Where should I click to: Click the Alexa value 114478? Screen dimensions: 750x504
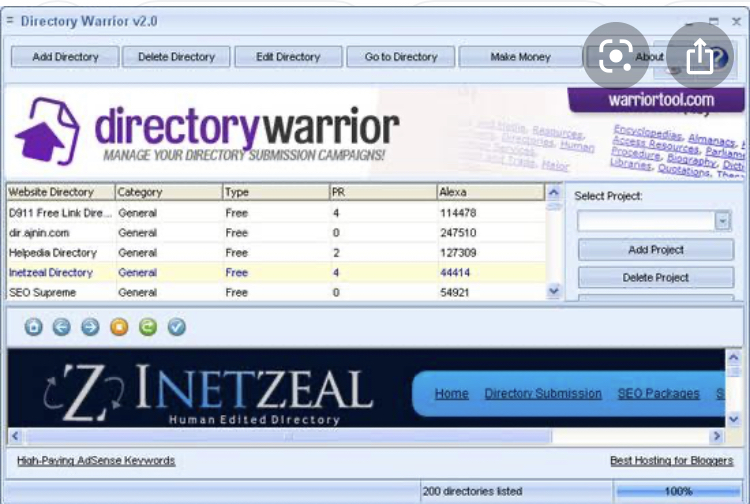click(x=458, y=213)
